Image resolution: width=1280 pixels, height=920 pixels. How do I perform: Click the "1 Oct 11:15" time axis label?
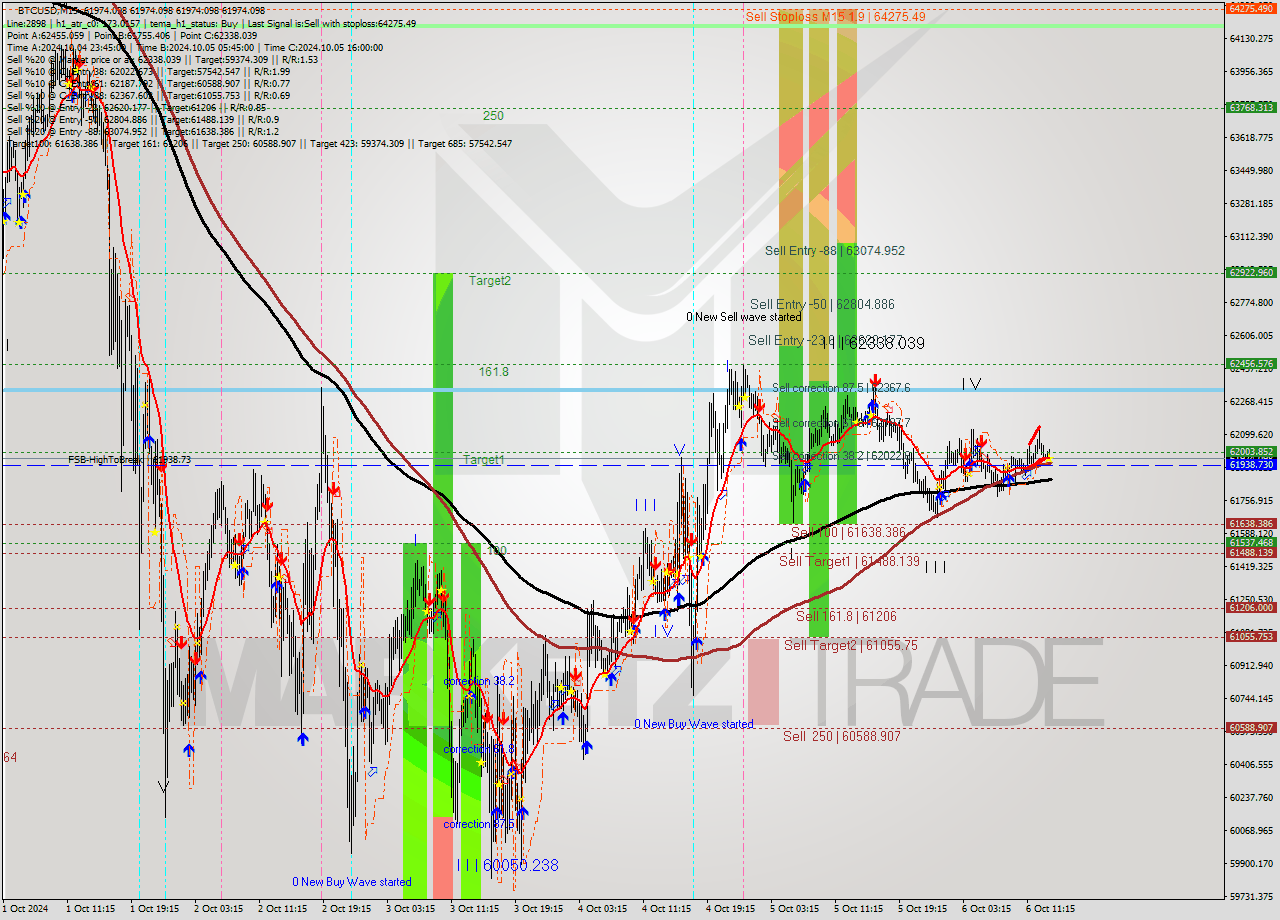pyautogui.click(x=90, y=909)
